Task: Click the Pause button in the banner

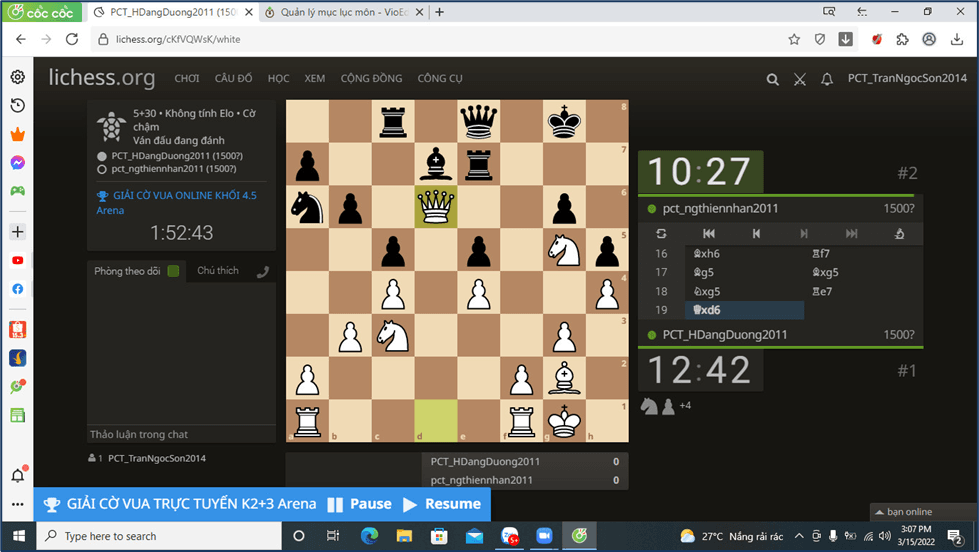Action: tap(360, 504)
